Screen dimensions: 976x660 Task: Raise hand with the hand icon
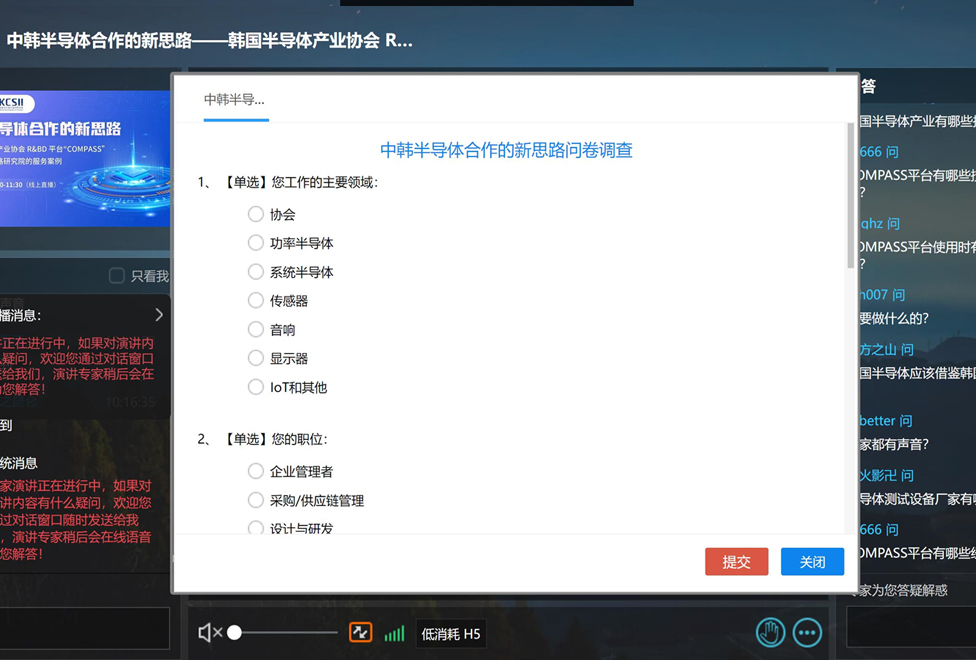770,633
